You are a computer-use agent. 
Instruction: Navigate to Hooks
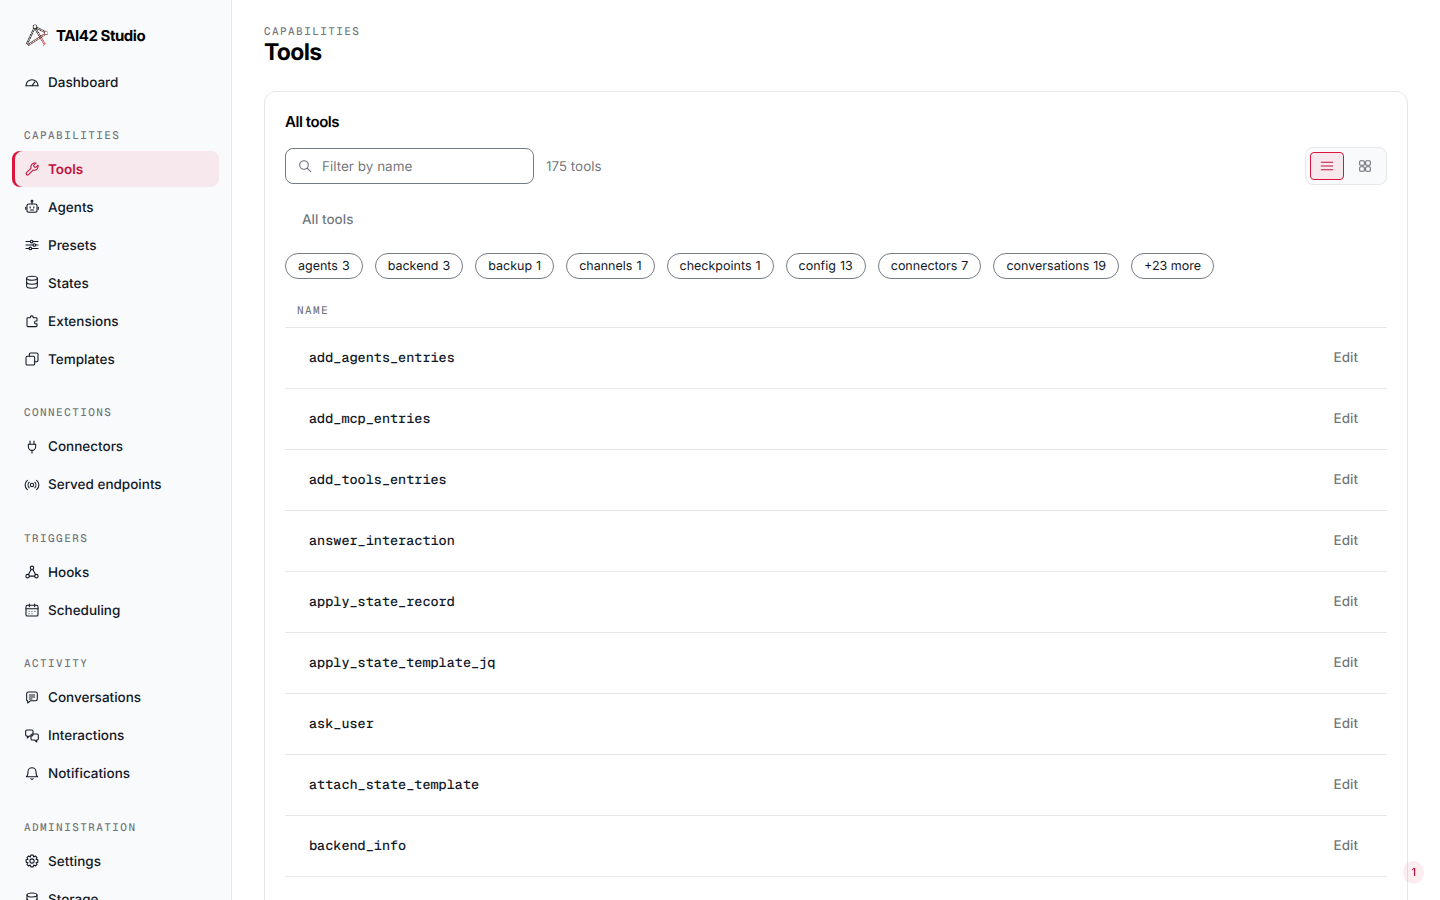click(x=116, y=572)
